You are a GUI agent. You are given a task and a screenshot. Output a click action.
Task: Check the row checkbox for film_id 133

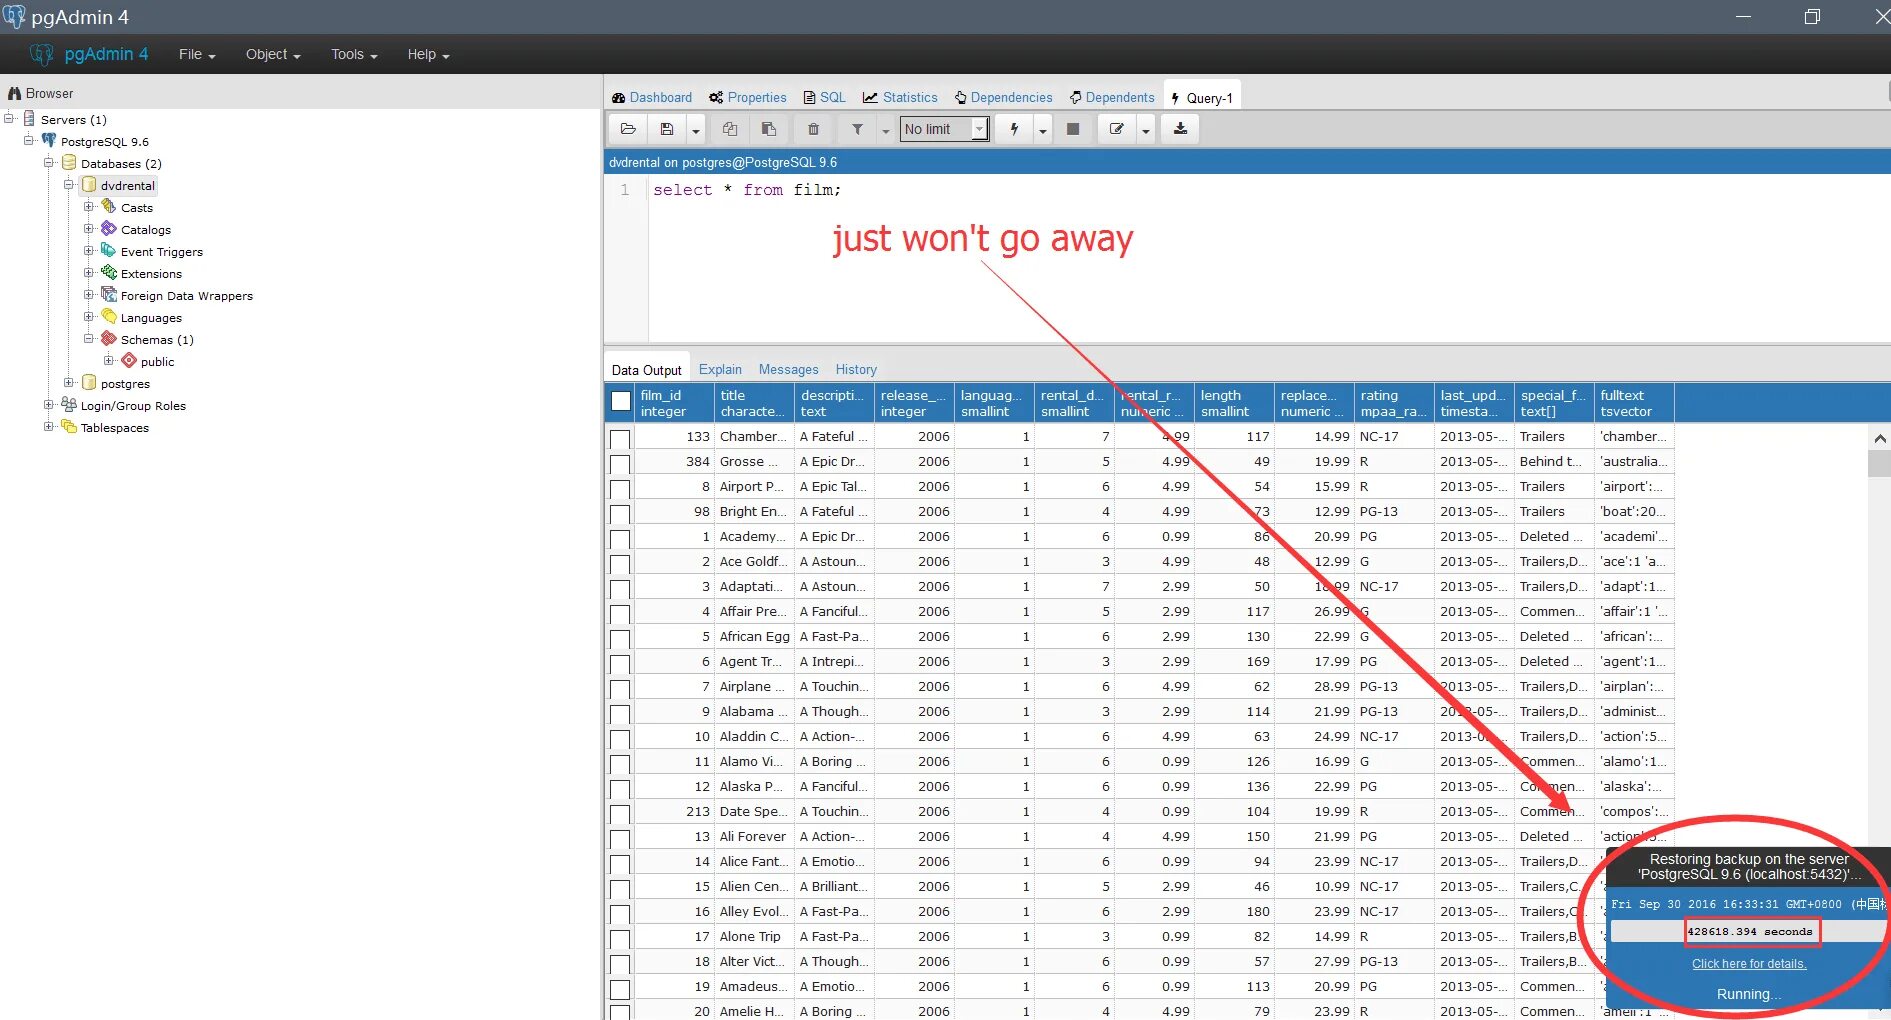point(620,439)
